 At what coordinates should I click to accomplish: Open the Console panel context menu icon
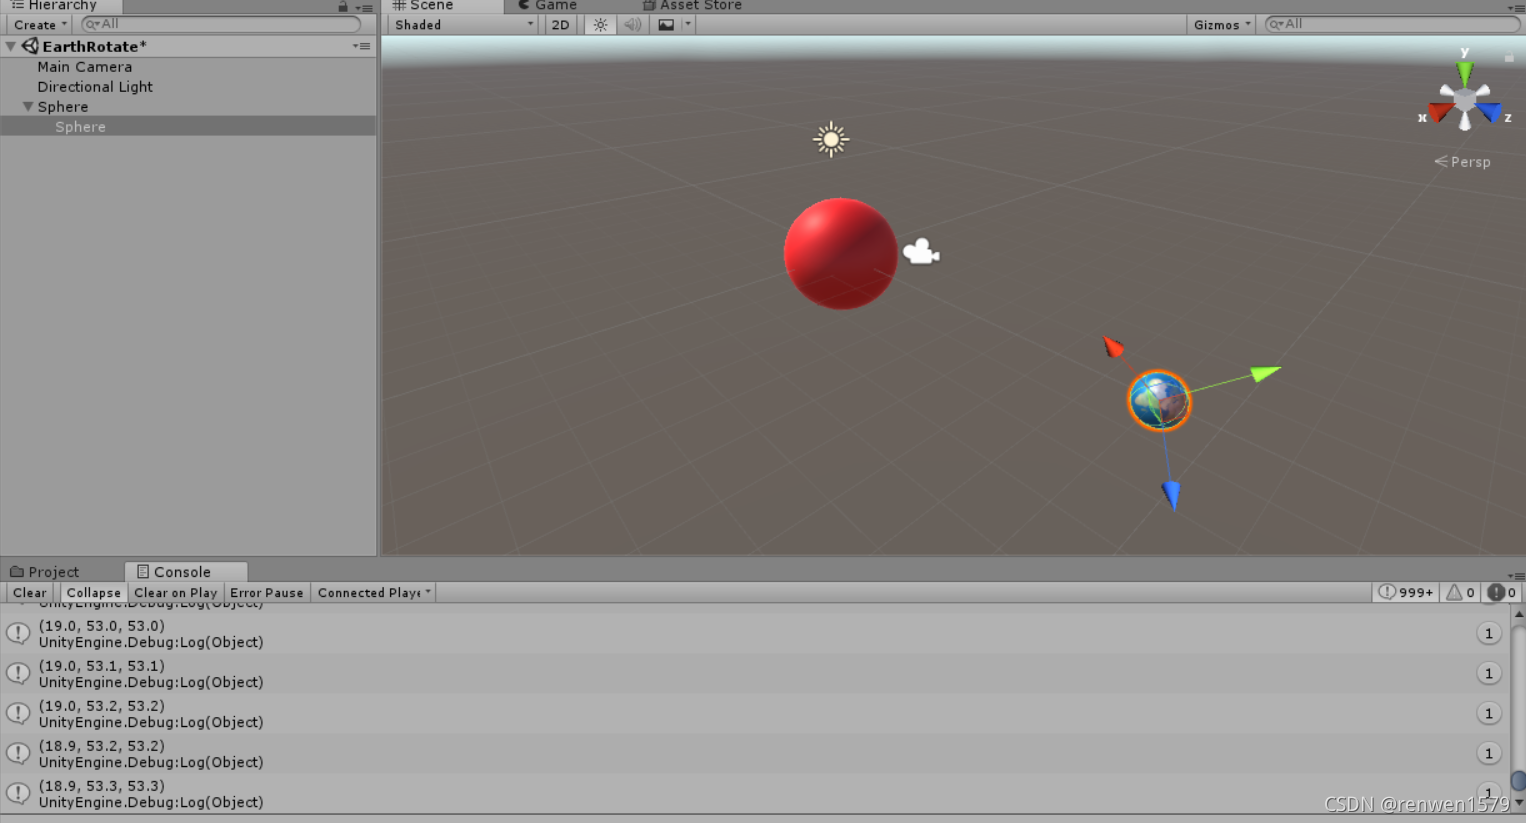click(x=1516, y=576)
